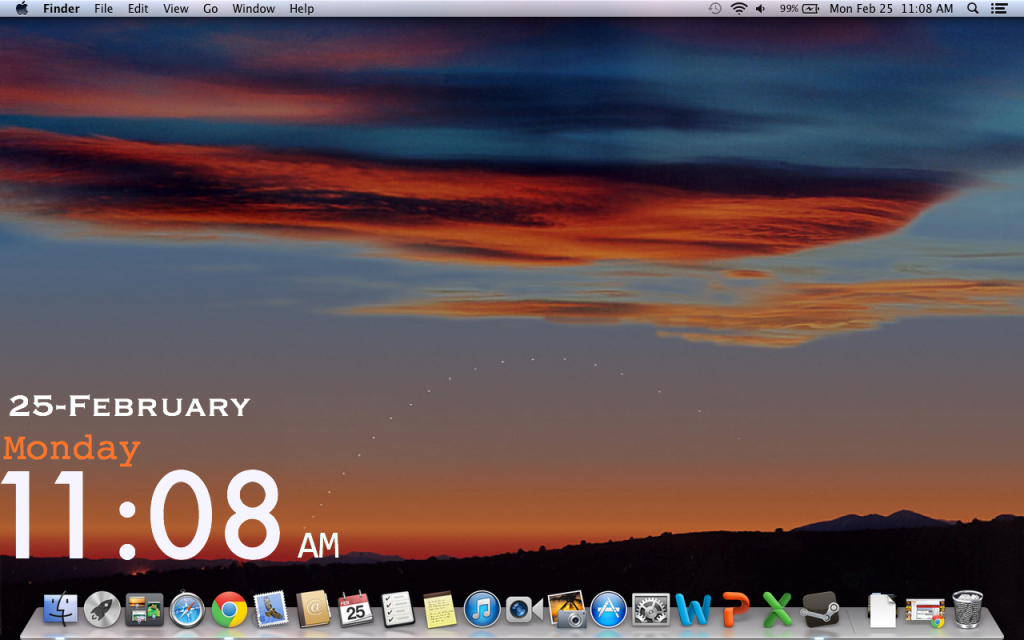Viewport: 1024px width, 640px height.
Task: Launch Safari from the Dock
Action: point(187,607)
